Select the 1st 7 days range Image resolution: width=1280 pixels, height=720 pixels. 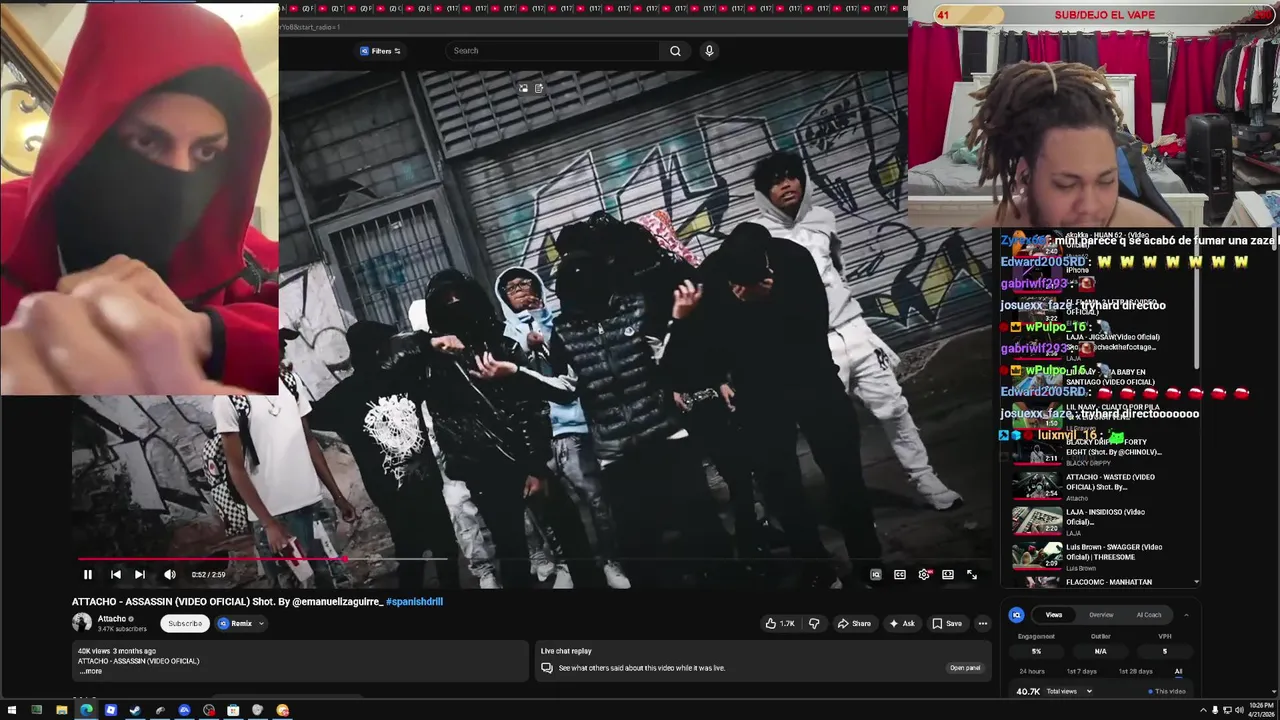pos(1082,671)
